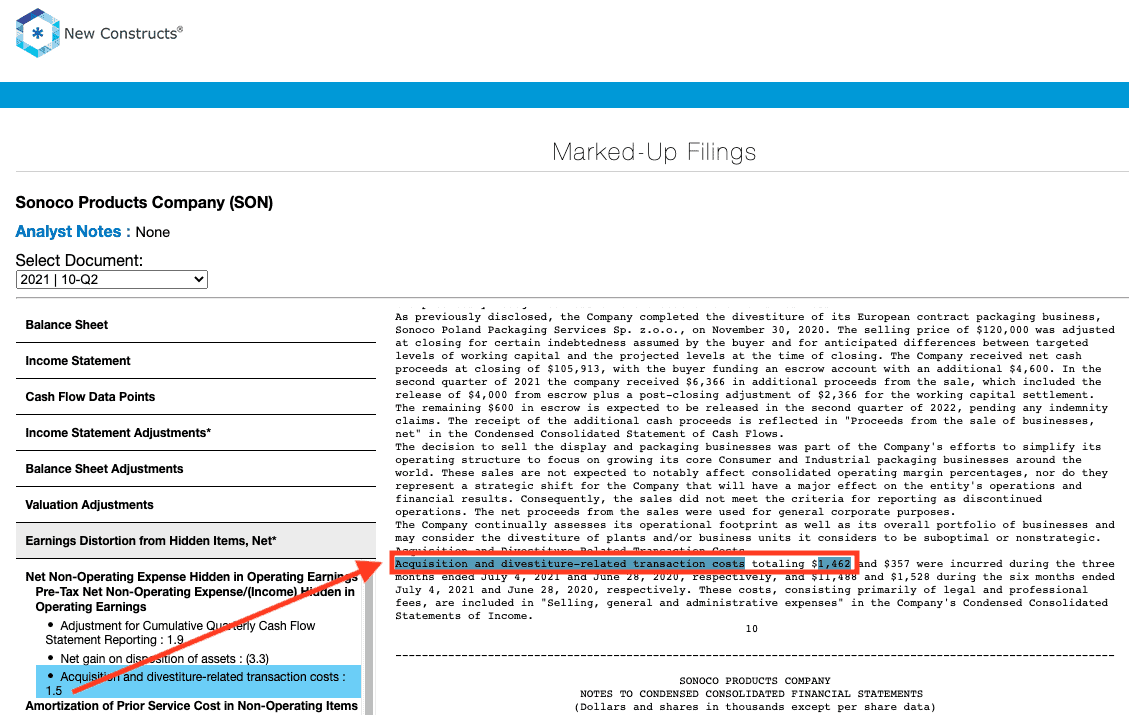Click highlighted 'Acquisition and divestiture-related transaction costs' text
1129x715 pixels.
coord(570,564)
